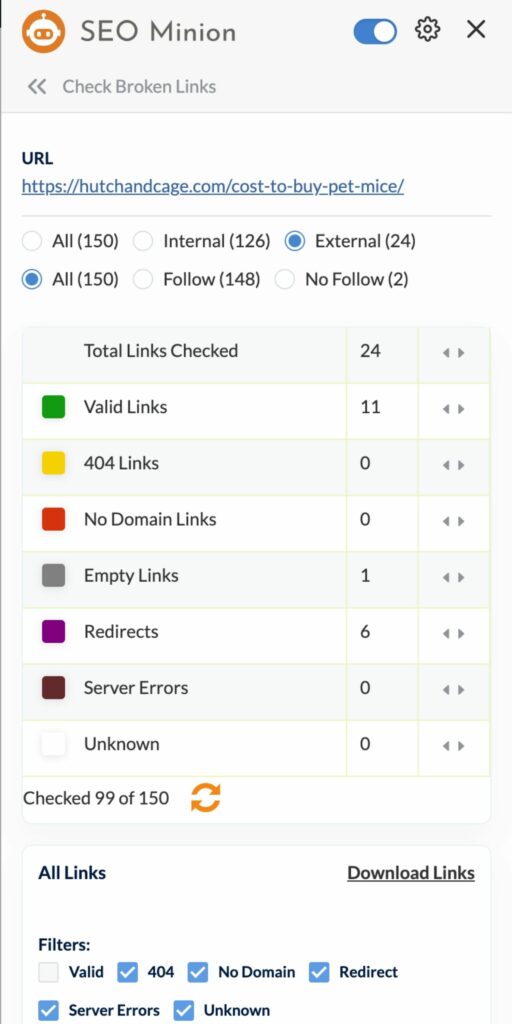The image size is (512, 1024).
Task: Go back using double-chevron arrow
Action: tap(37, 86)
